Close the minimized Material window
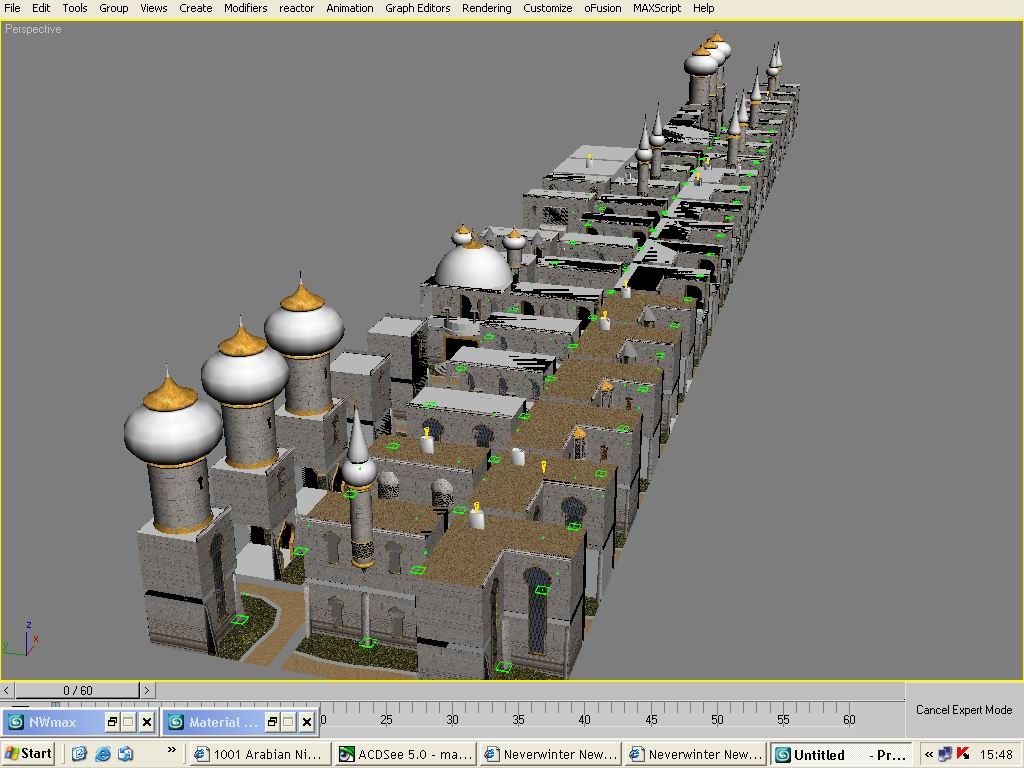The image size is (1024, 768). point(306,722)
